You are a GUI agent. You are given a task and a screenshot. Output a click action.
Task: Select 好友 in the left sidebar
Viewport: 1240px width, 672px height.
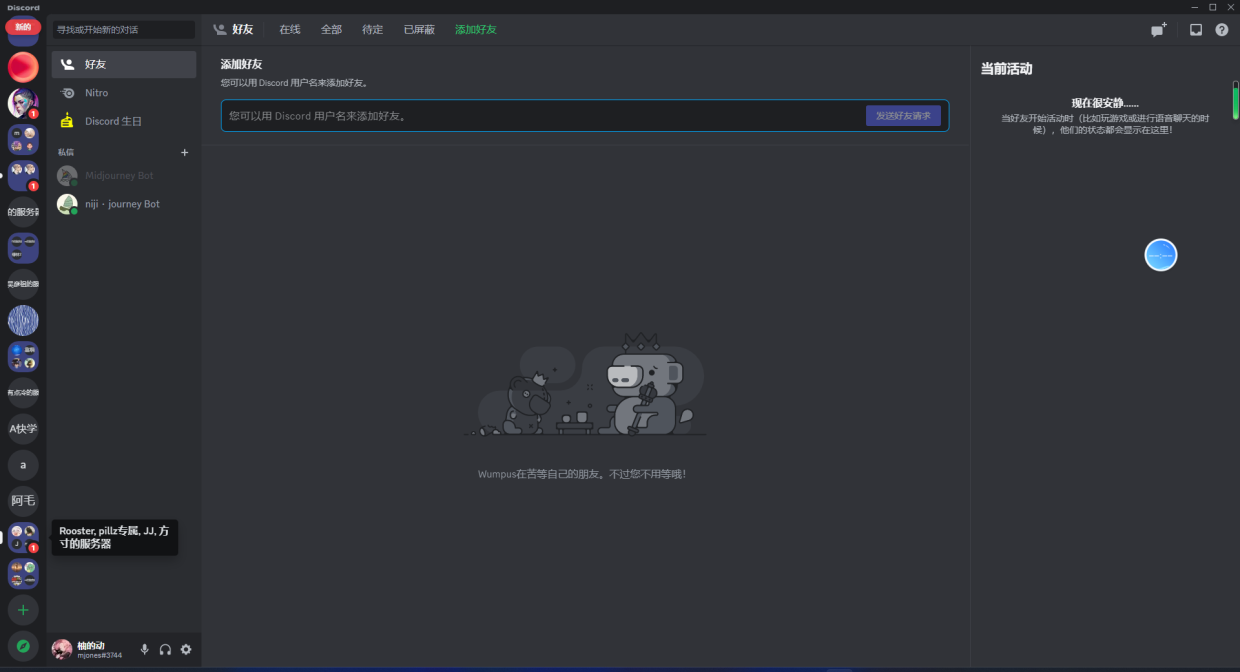(124, 64)
